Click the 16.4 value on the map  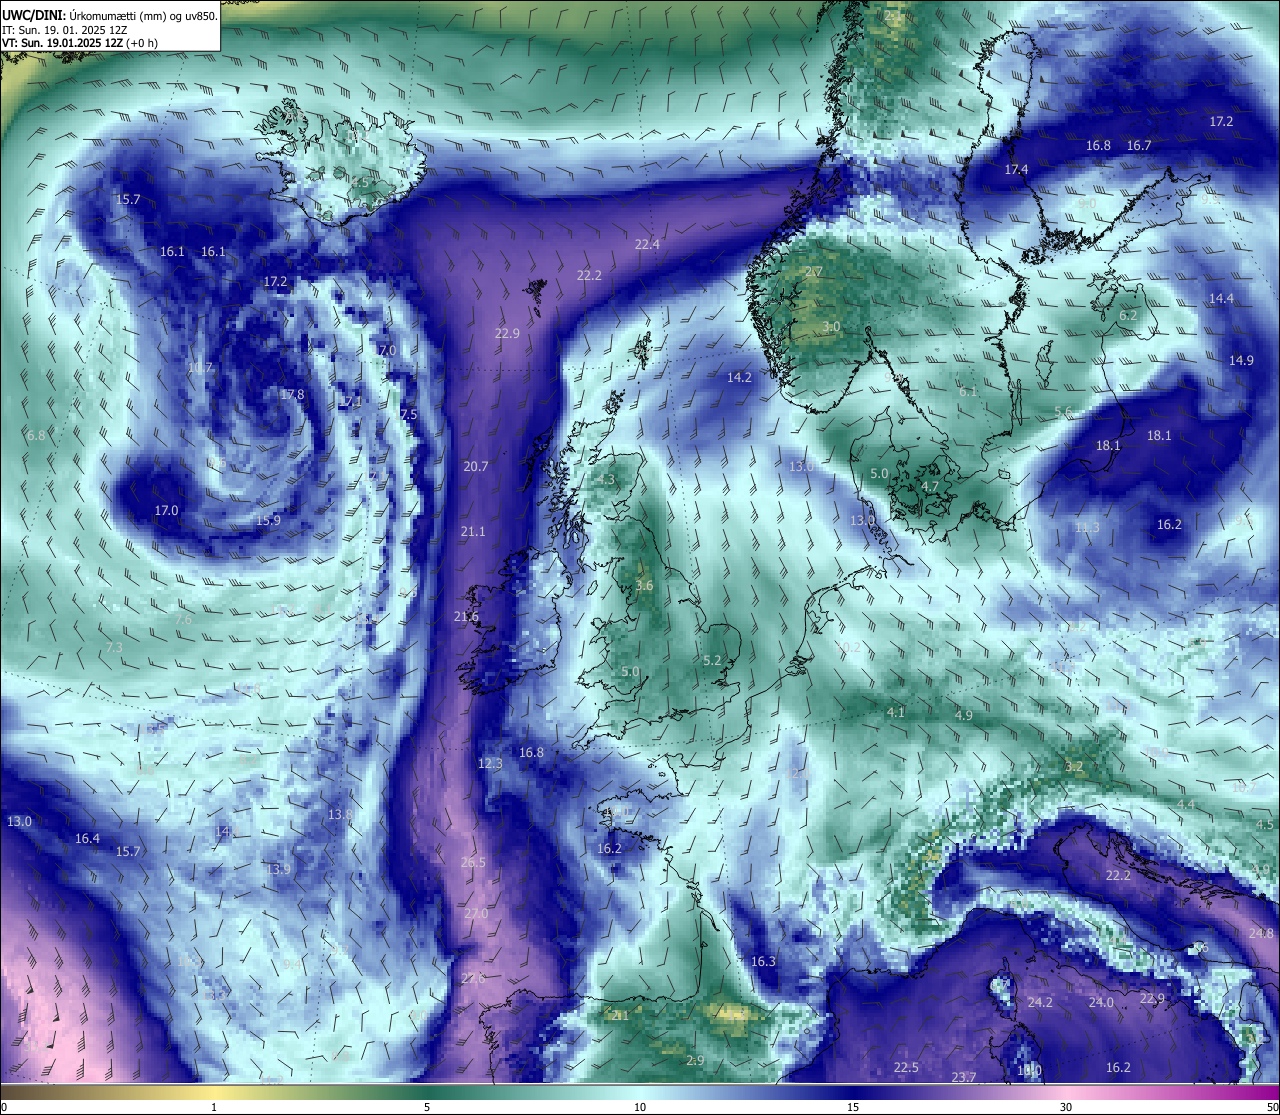88,838
